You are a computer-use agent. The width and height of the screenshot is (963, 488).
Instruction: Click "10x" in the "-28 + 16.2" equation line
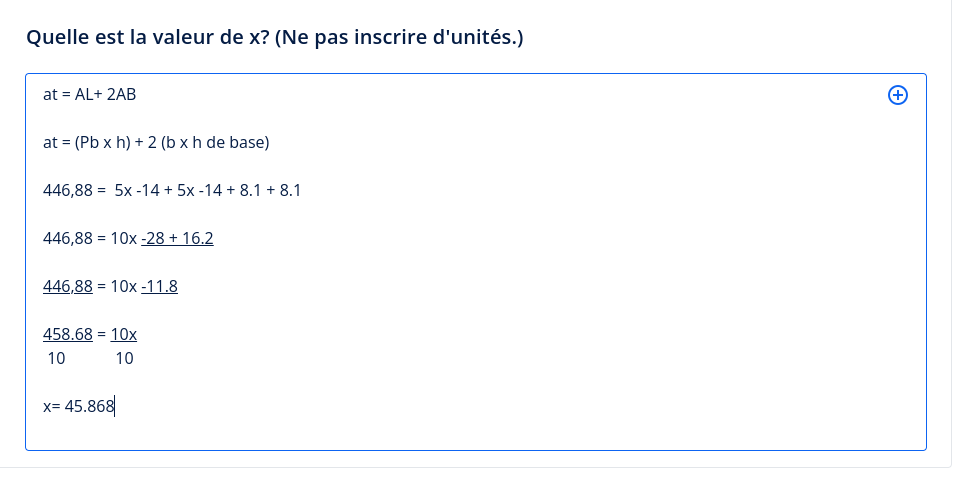click(x=124, y=238)
